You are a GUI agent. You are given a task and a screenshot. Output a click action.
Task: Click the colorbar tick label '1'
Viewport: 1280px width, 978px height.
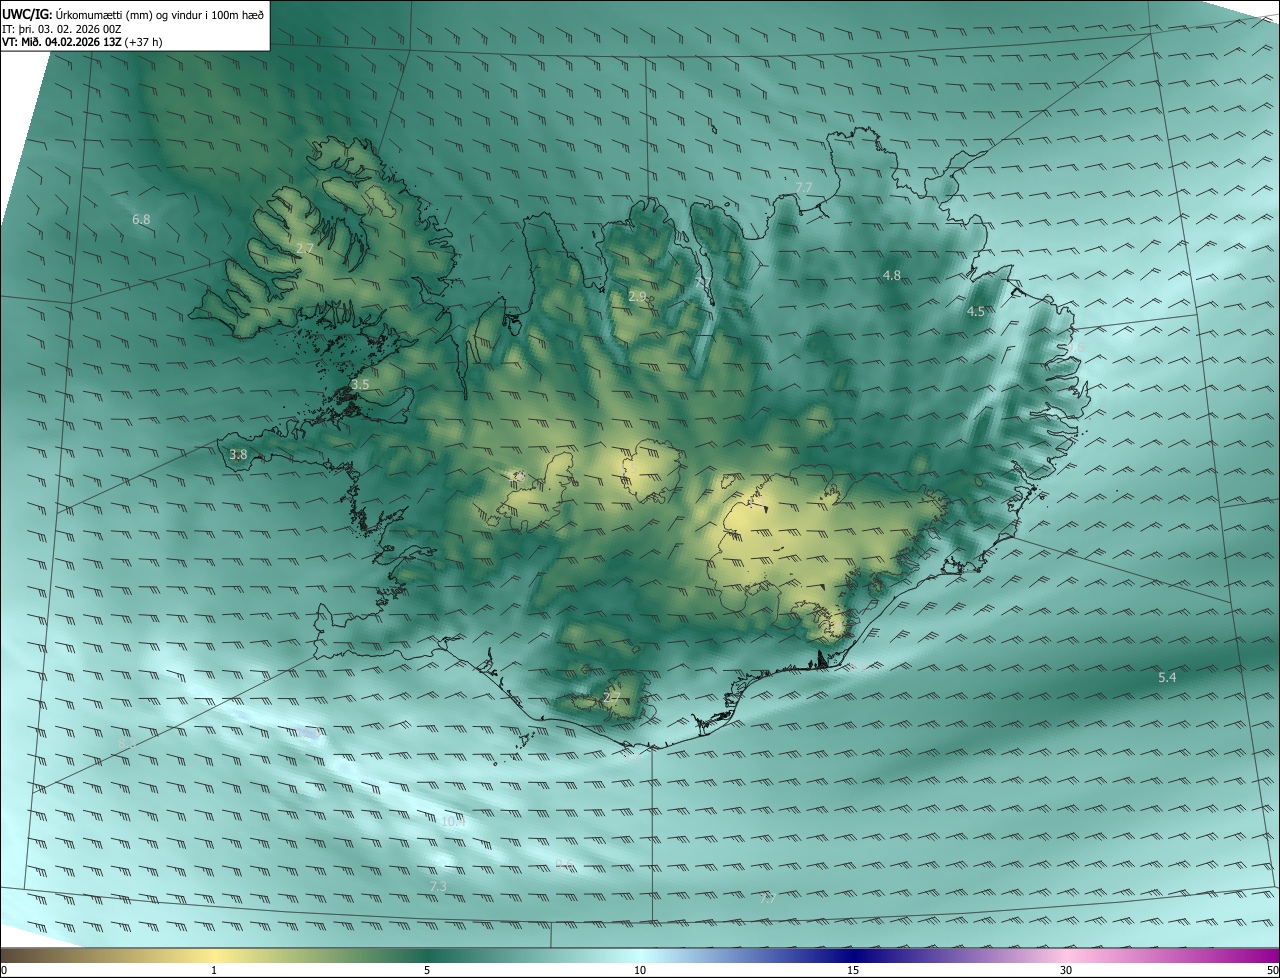pos(214,970)
